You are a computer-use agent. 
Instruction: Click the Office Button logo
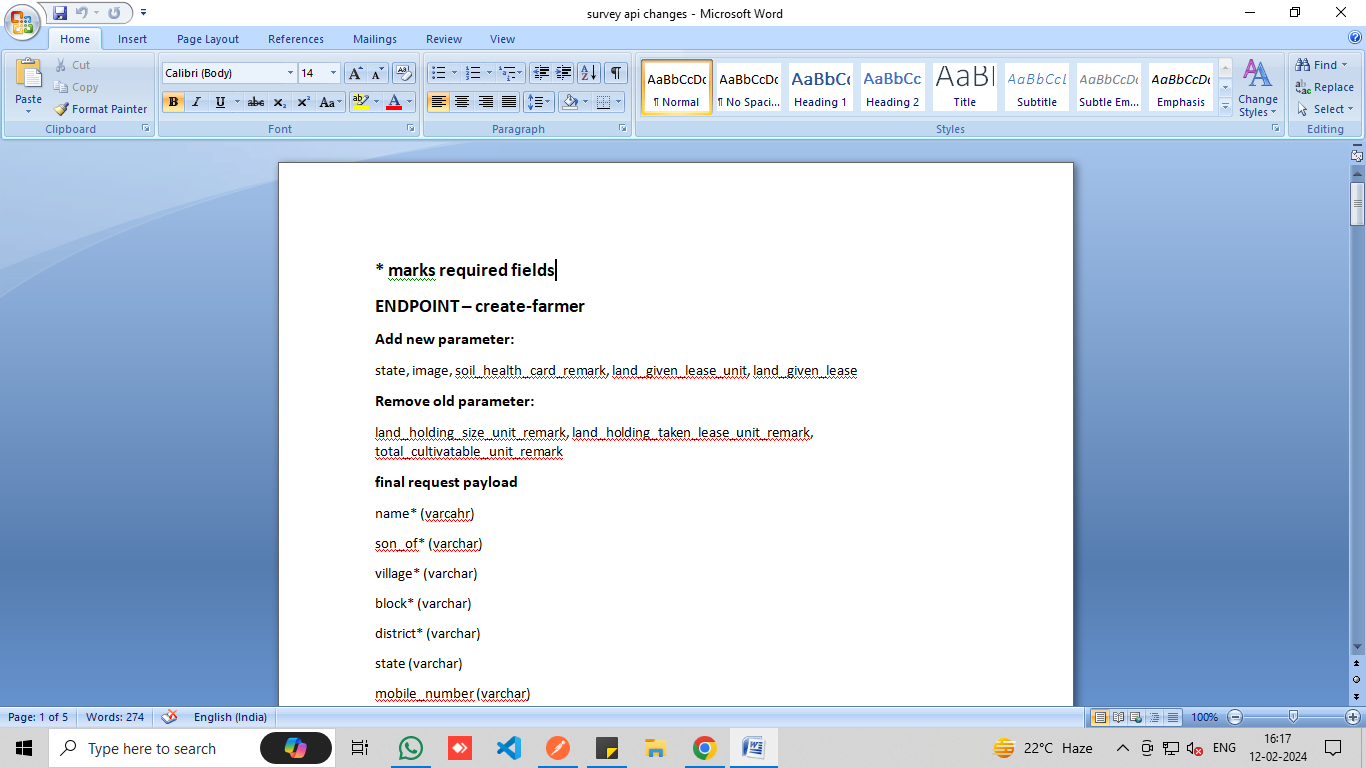click(22, 22)
